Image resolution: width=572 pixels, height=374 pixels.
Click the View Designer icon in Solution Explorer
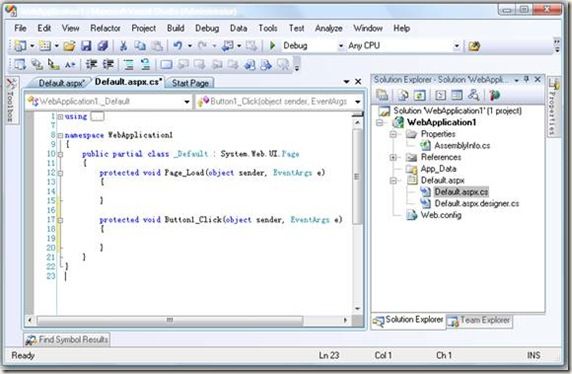(457, 95)
